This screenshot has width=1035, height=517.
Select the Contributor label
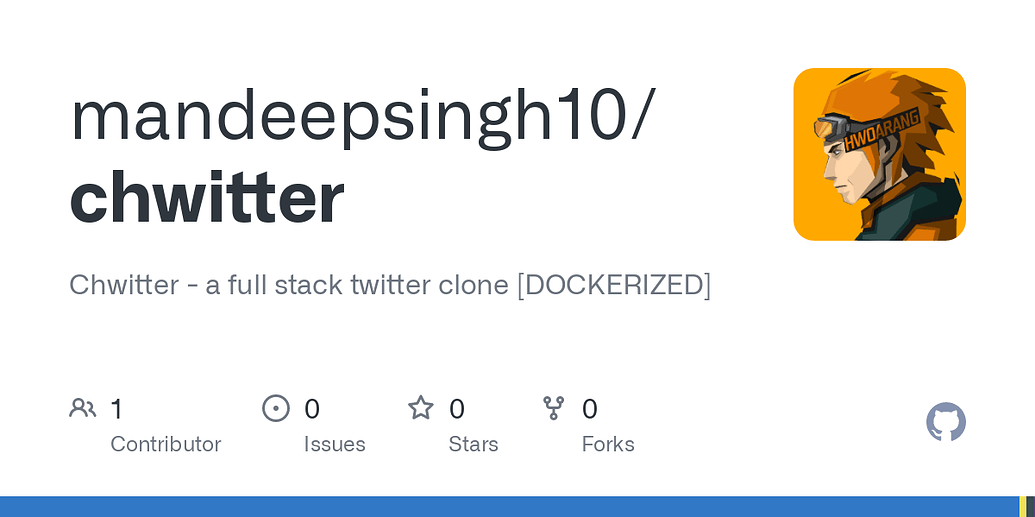[x=165, y=444]
